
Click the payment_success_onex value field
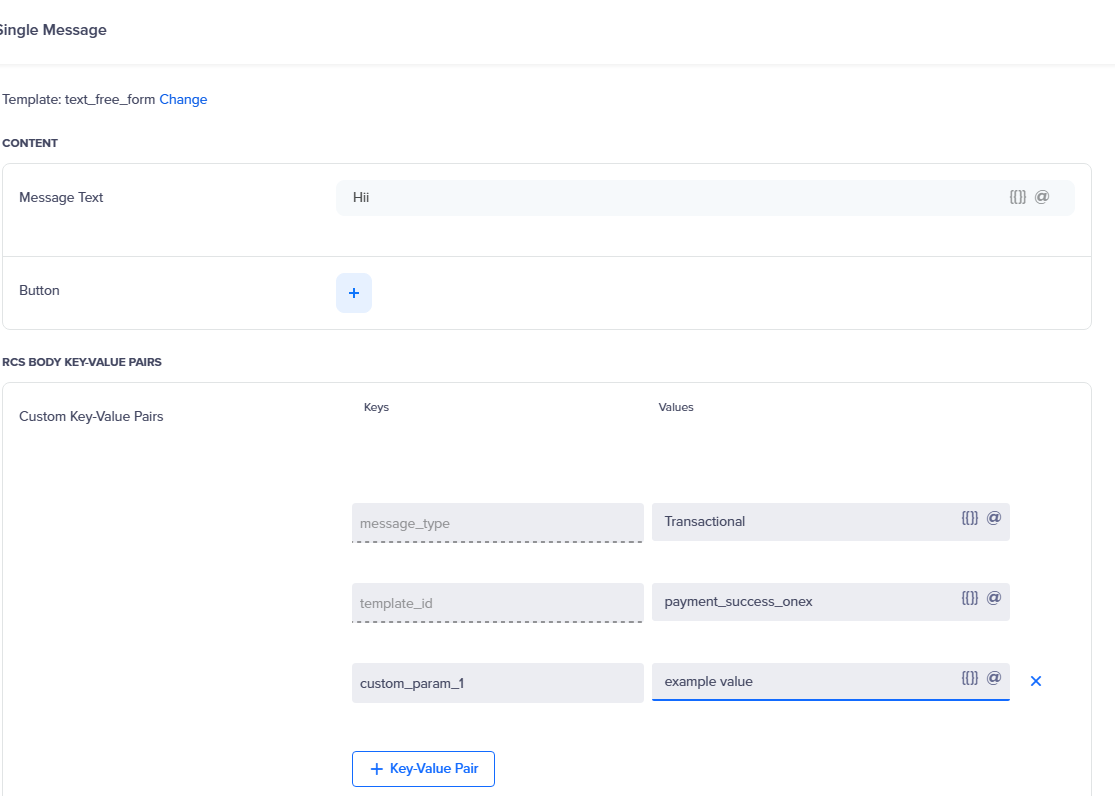point(831,602)
